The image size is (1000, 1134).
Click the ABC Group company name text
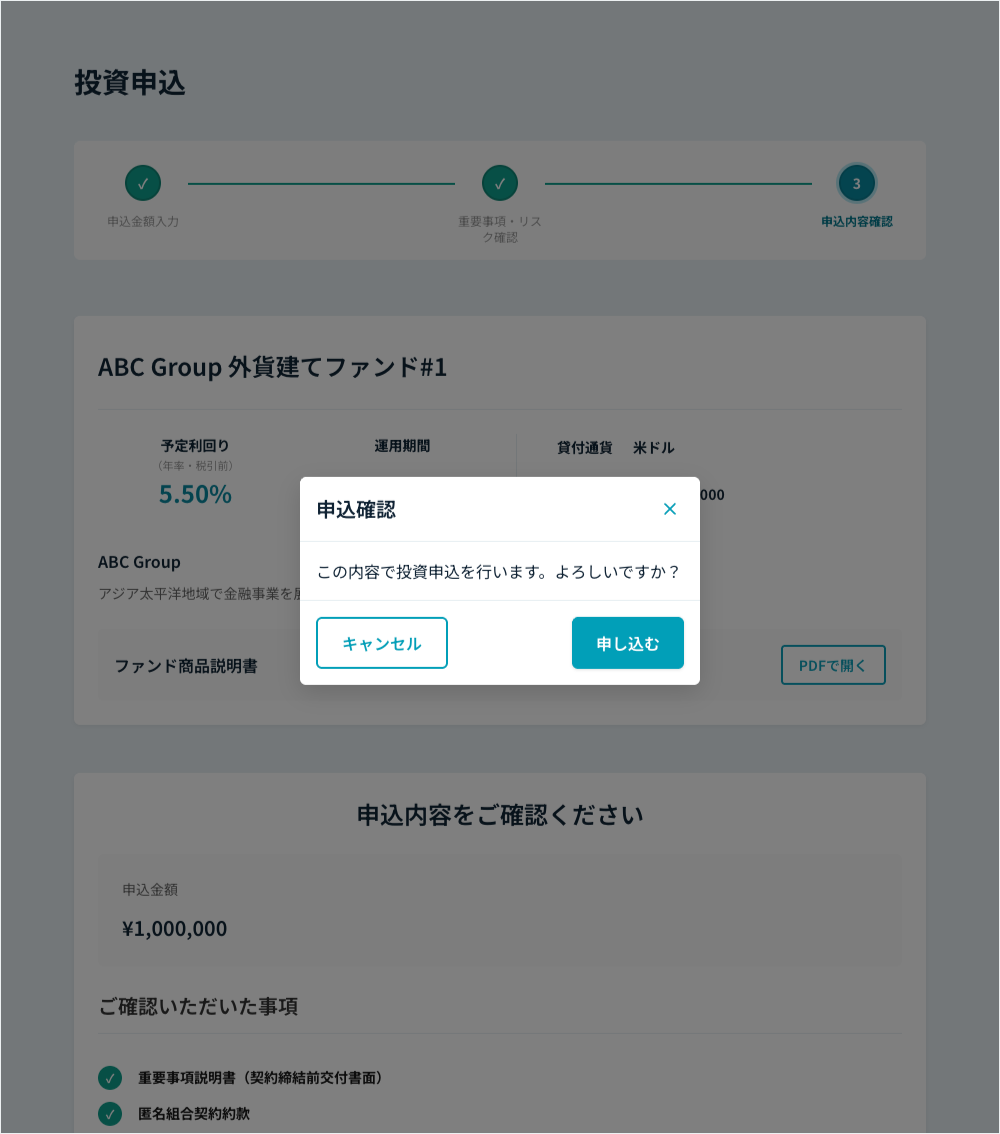click(x=140, y=562)
